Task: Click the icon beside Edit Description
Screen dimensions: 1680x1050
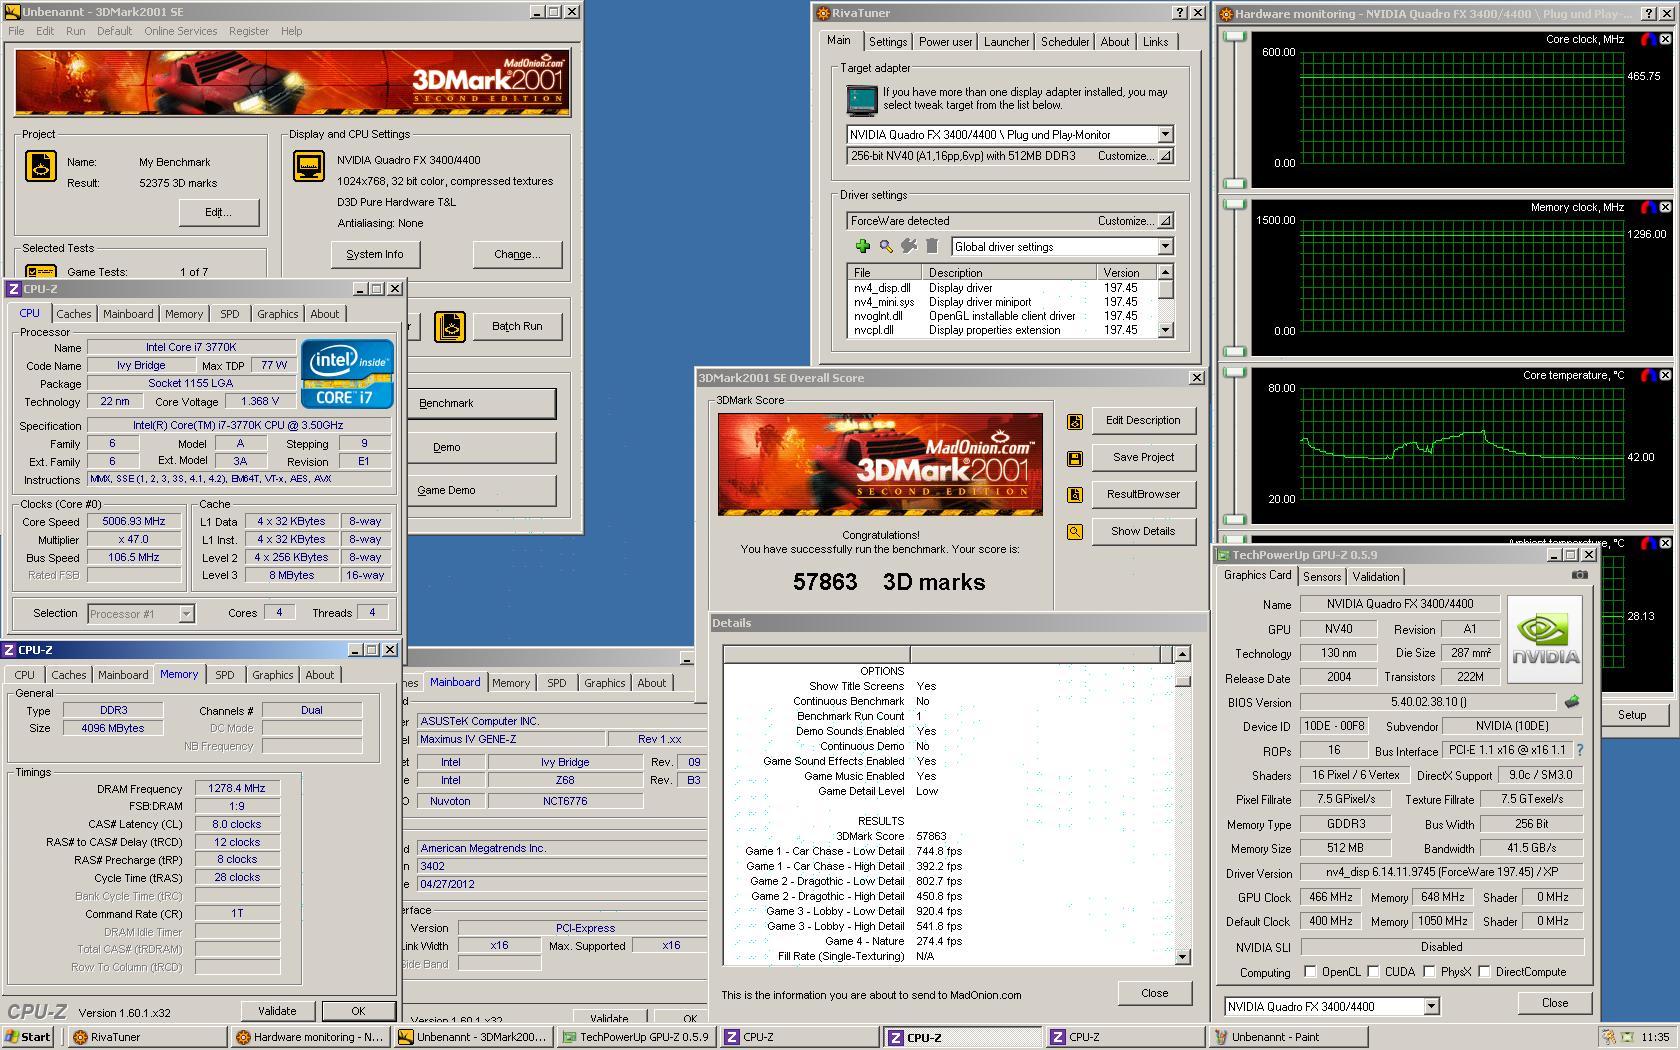Action: [1075, 421]
